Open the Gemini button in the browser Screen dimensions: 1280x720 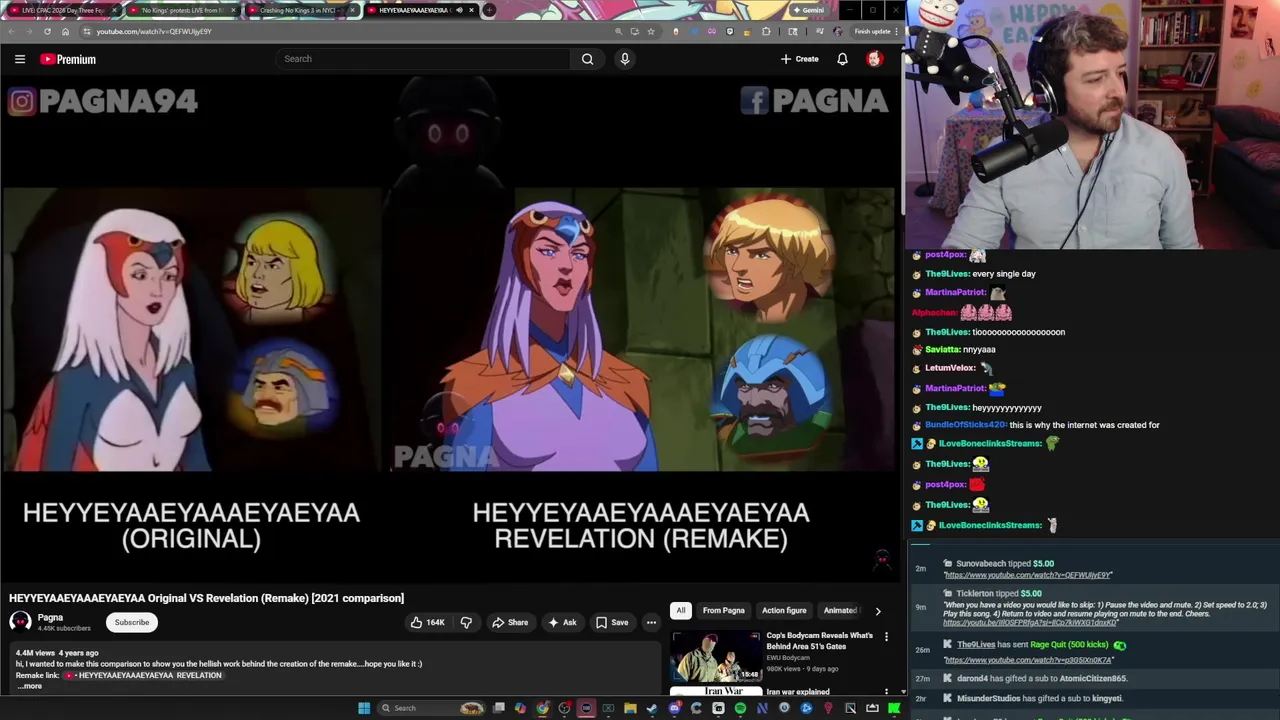(x=808, y=10)
